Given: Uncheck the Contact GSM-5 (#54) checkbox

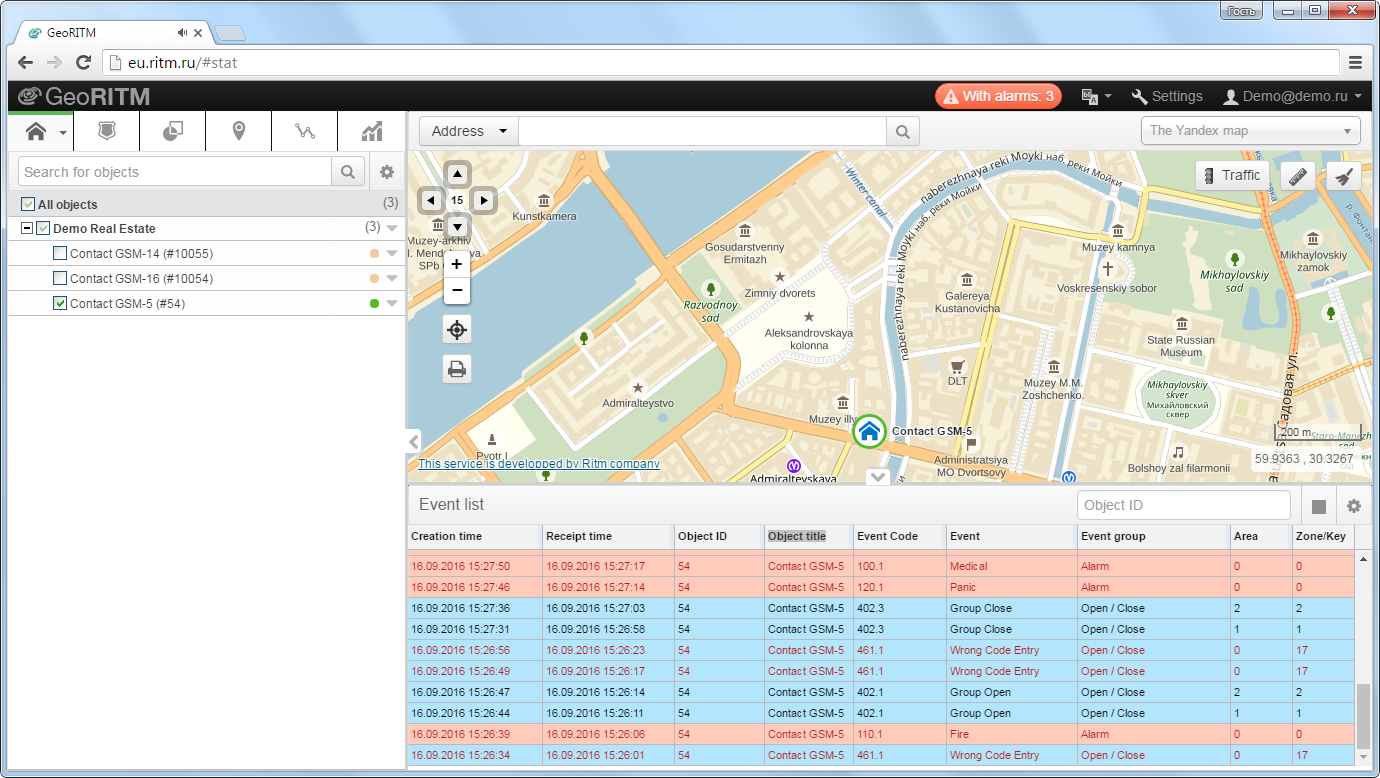Looking at the screenshot, I should (60, 303).
